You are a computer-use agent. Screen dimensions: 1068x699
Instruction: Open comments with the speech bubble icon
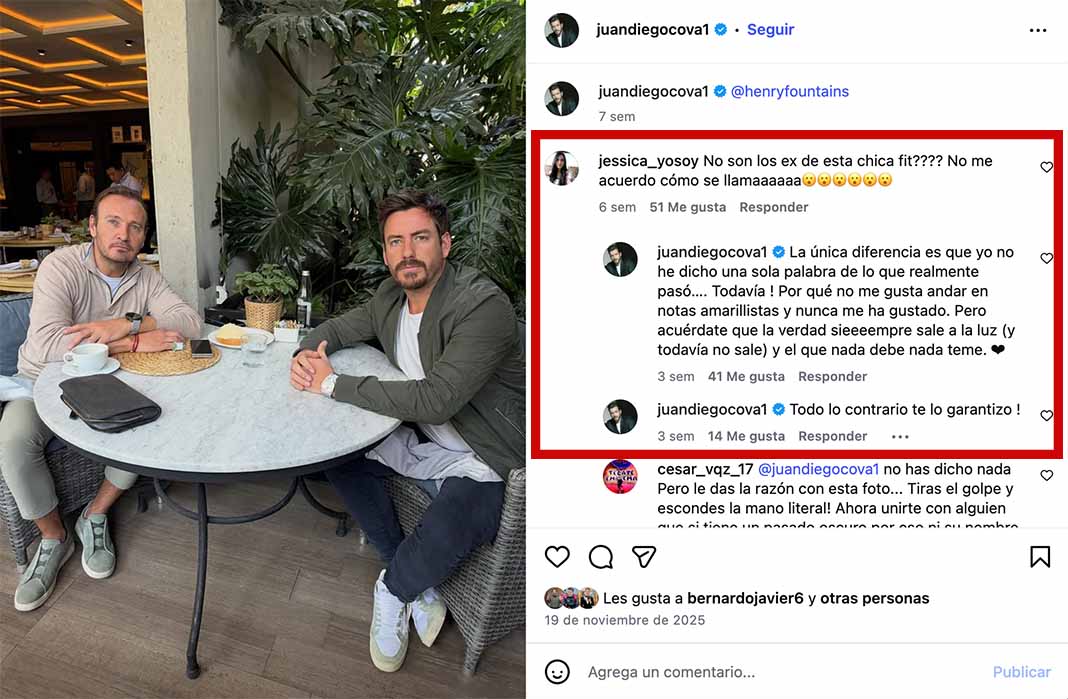coord(601,557)
